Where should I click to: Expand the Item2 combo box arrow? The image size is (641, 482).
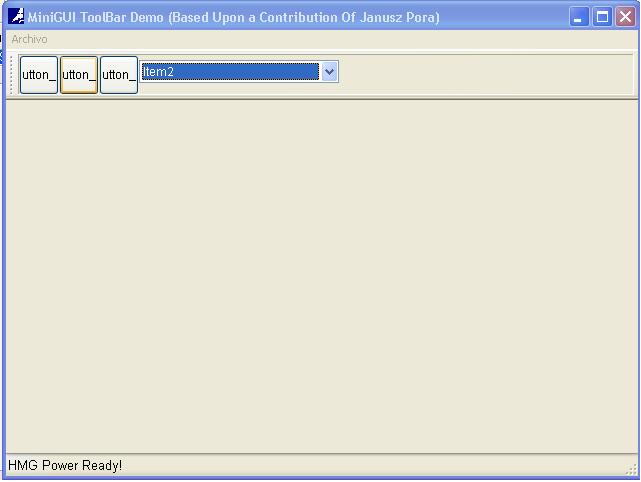(x=330, y=72)
